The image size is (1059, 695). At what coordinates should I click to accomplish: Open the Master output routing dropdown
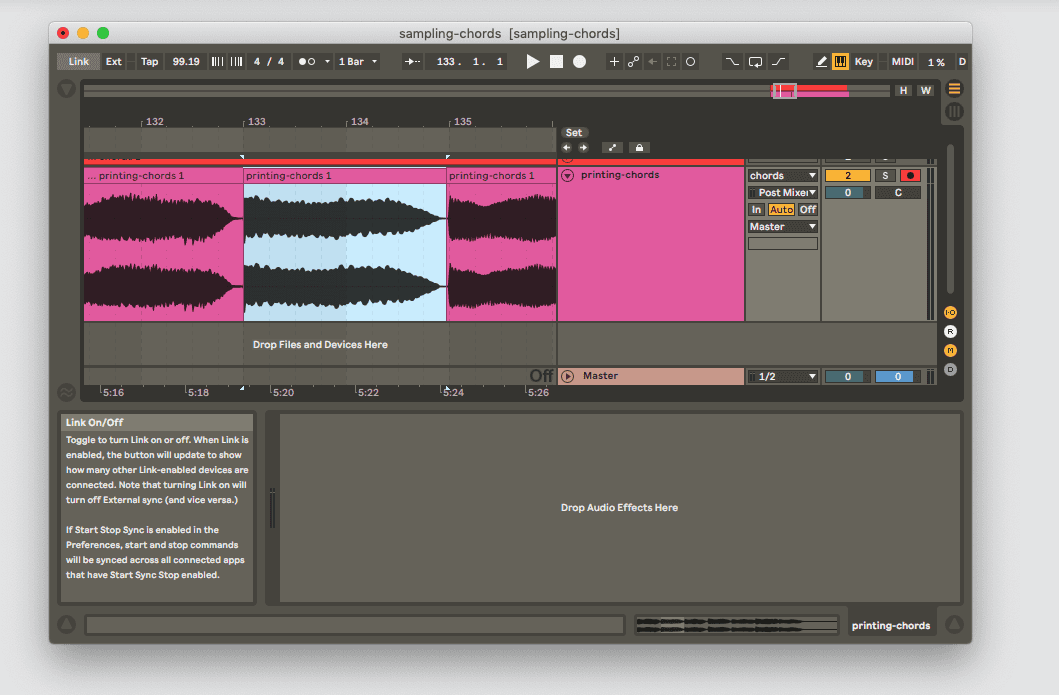click(783, 226)
